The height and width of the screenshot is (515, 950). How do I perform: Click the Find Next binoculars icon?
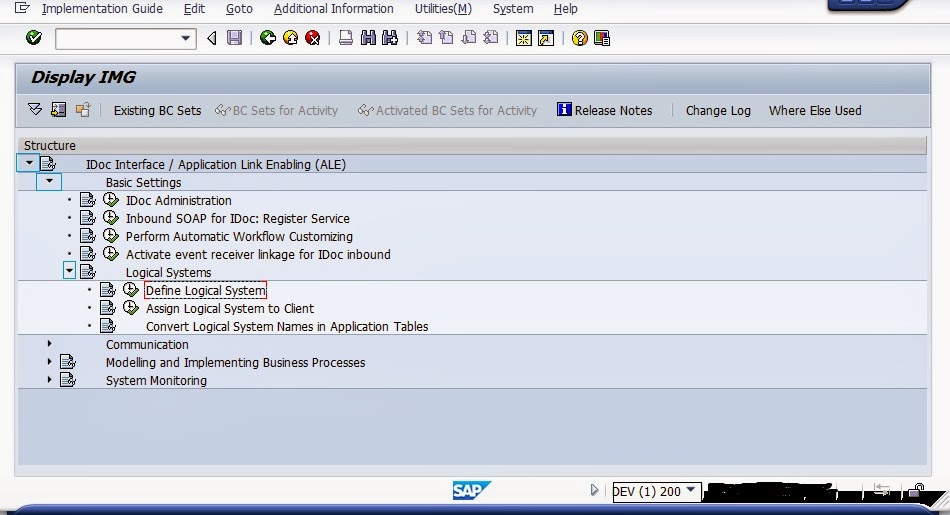[x=390, y=38]
